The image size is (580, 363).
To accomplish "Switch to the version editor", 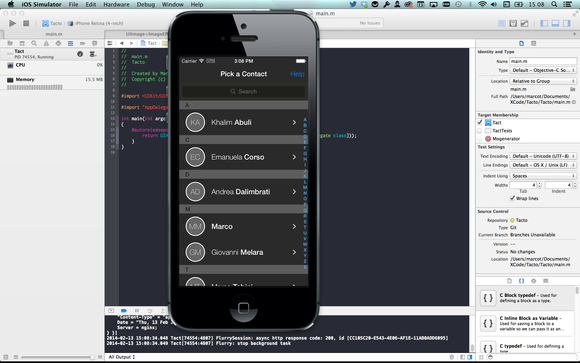I will 525,23.
